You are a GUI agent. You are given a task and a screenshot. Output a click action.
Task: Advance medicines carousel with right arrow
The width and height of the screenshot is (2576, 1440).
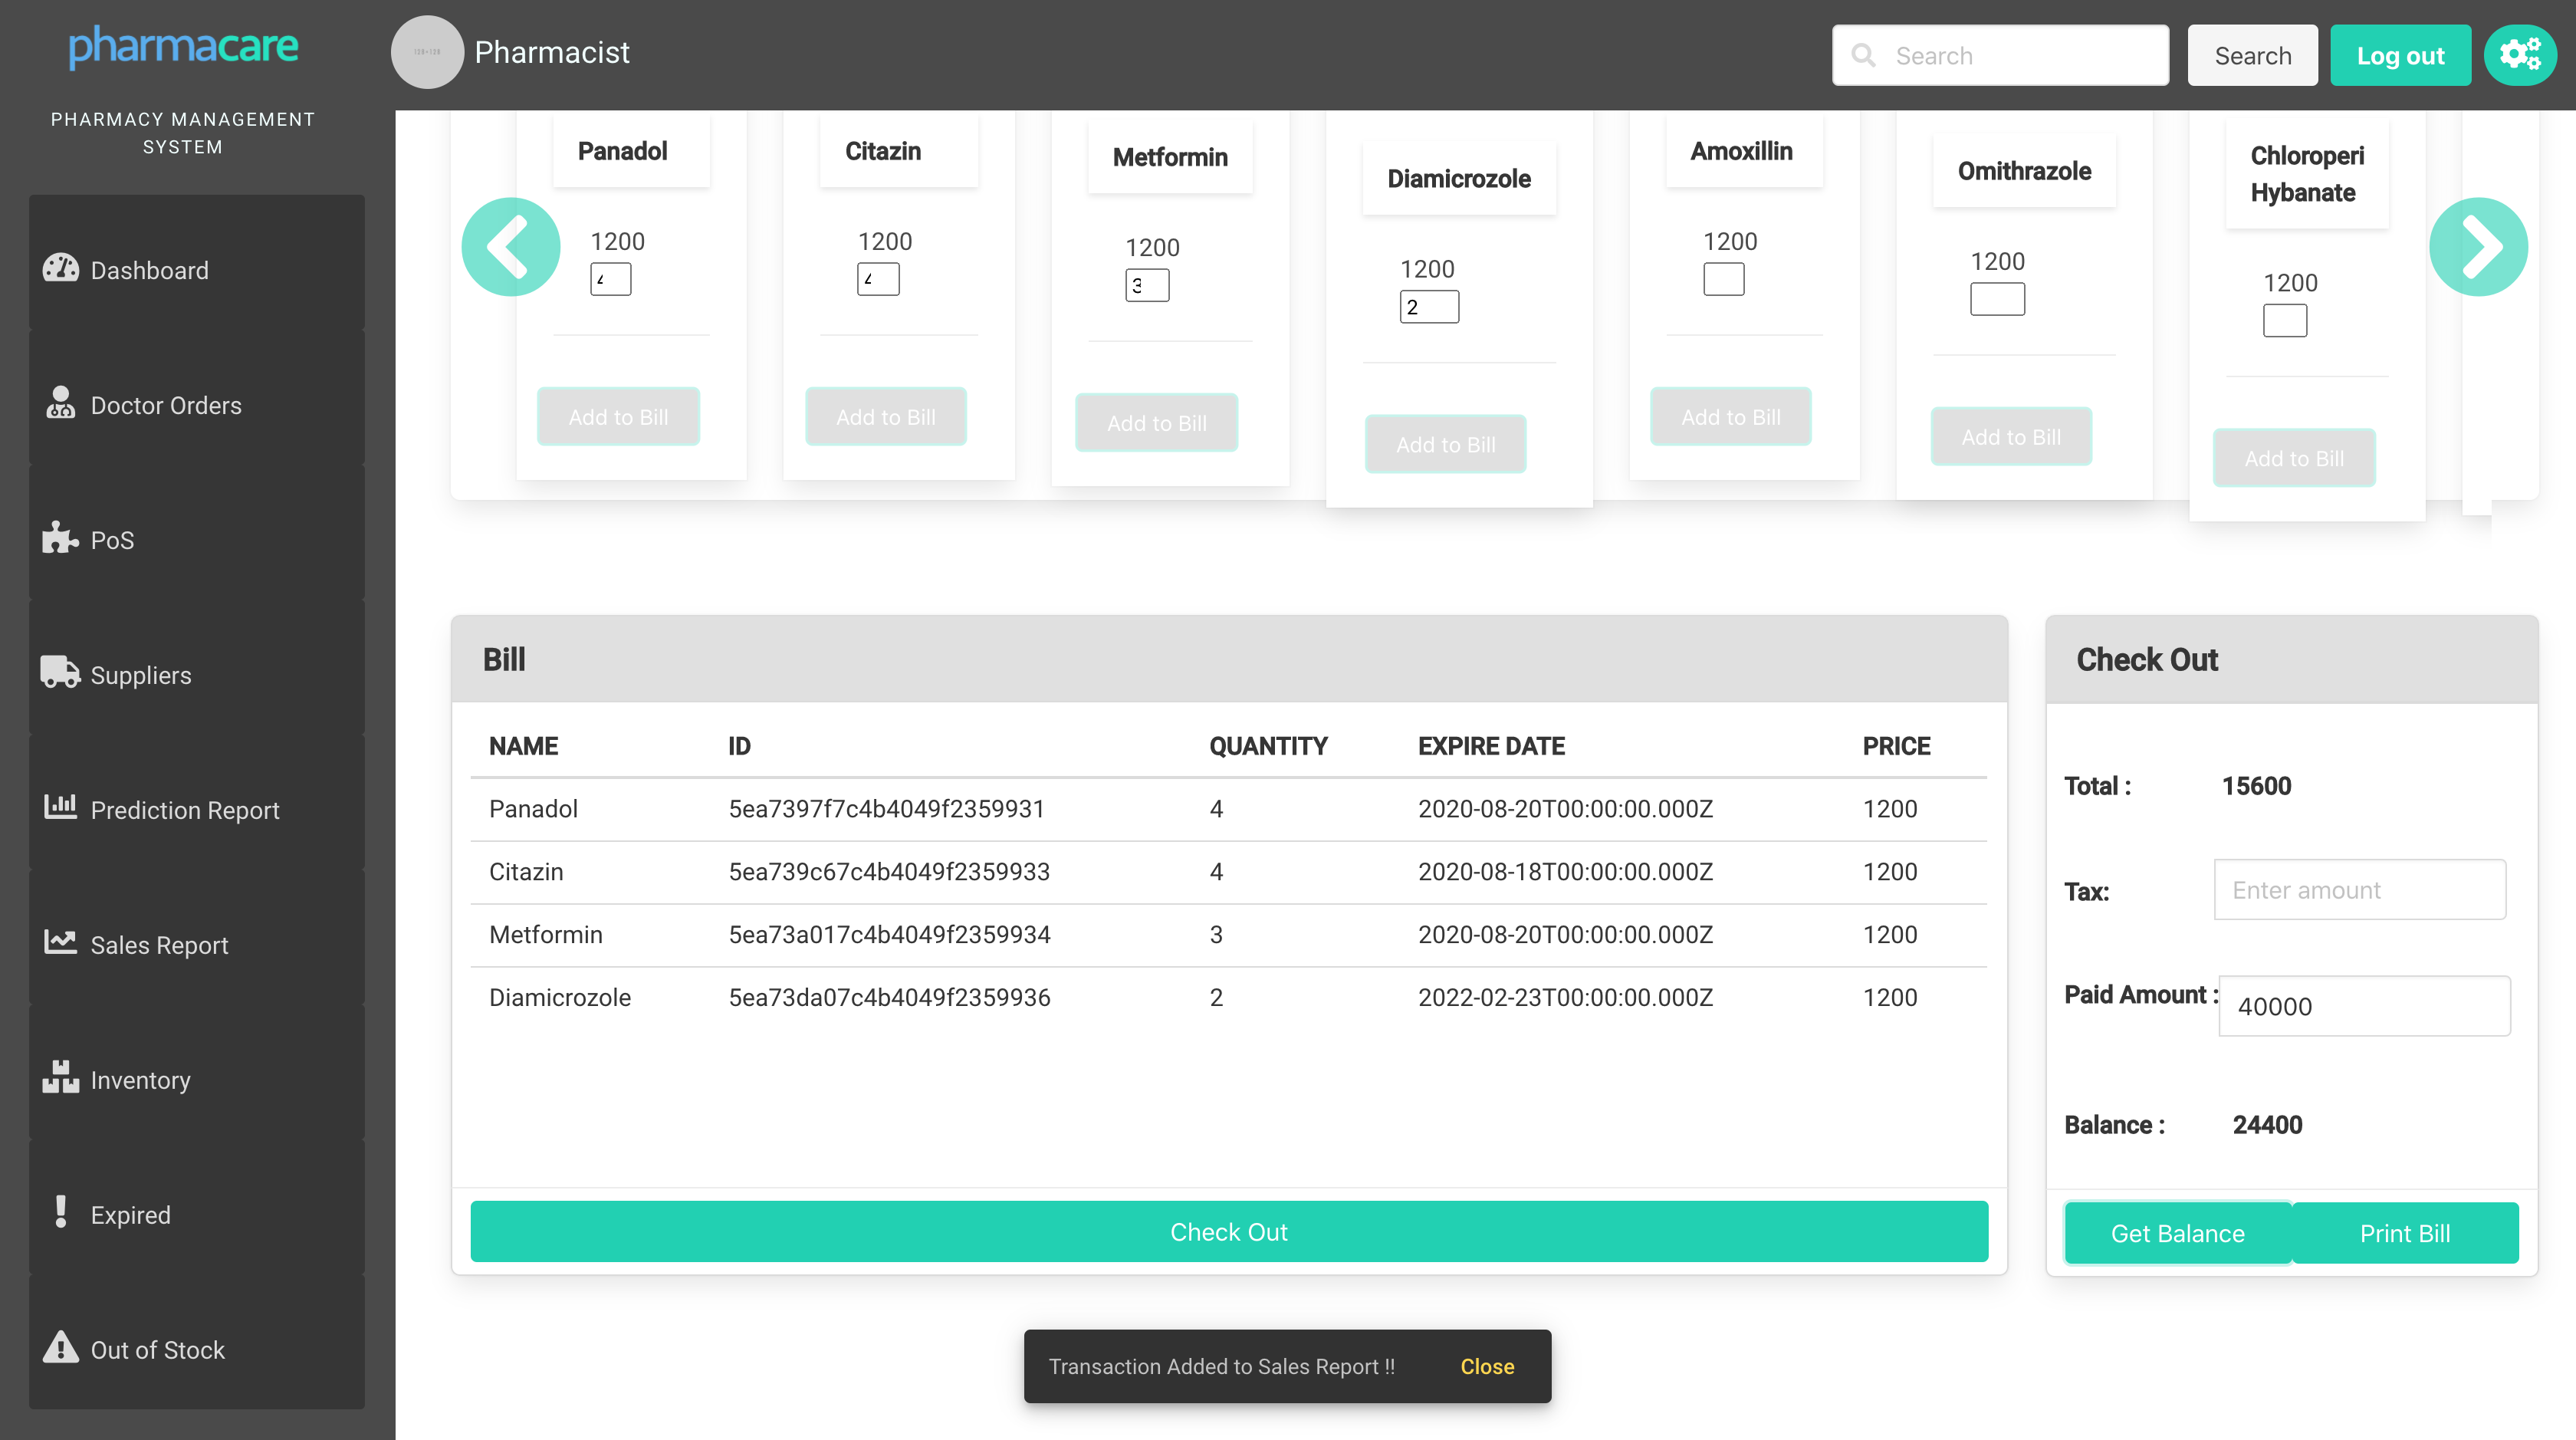coord(2478,247)
